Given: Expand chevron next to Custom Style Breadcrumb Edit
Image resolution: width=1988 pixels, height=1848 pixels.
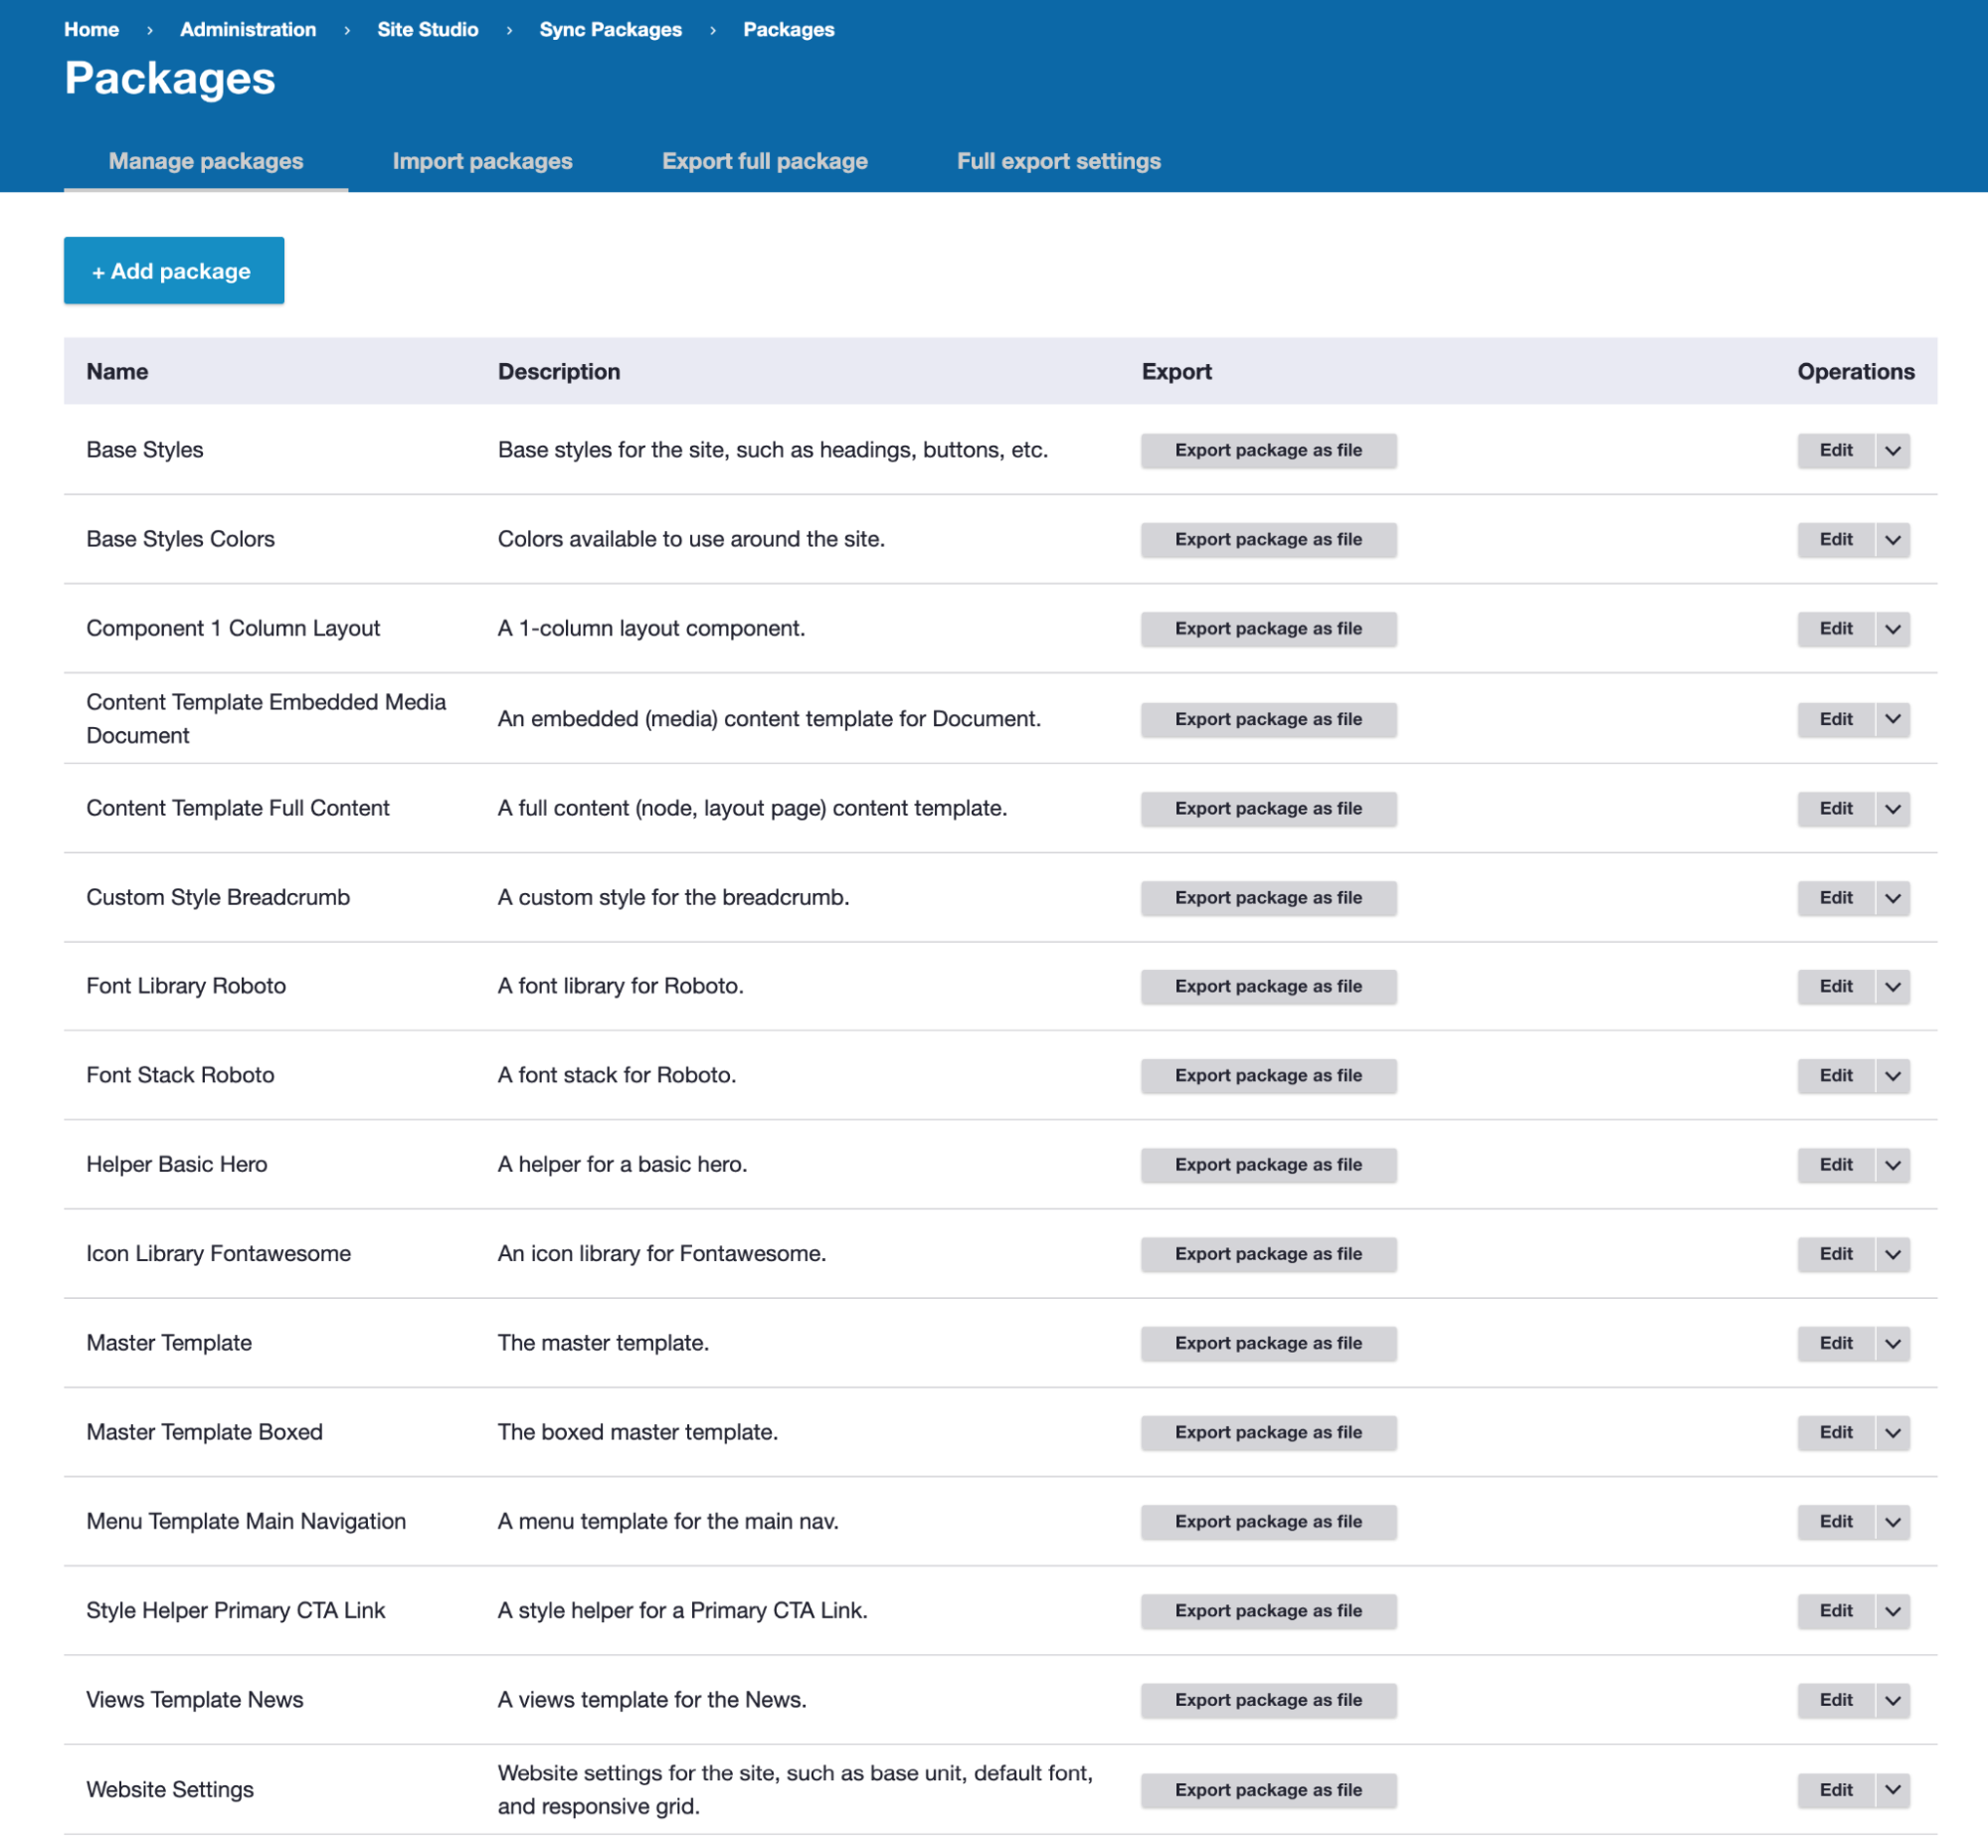Looking at the screenshot, I should pyautogui.click(x=1892, y=897).
